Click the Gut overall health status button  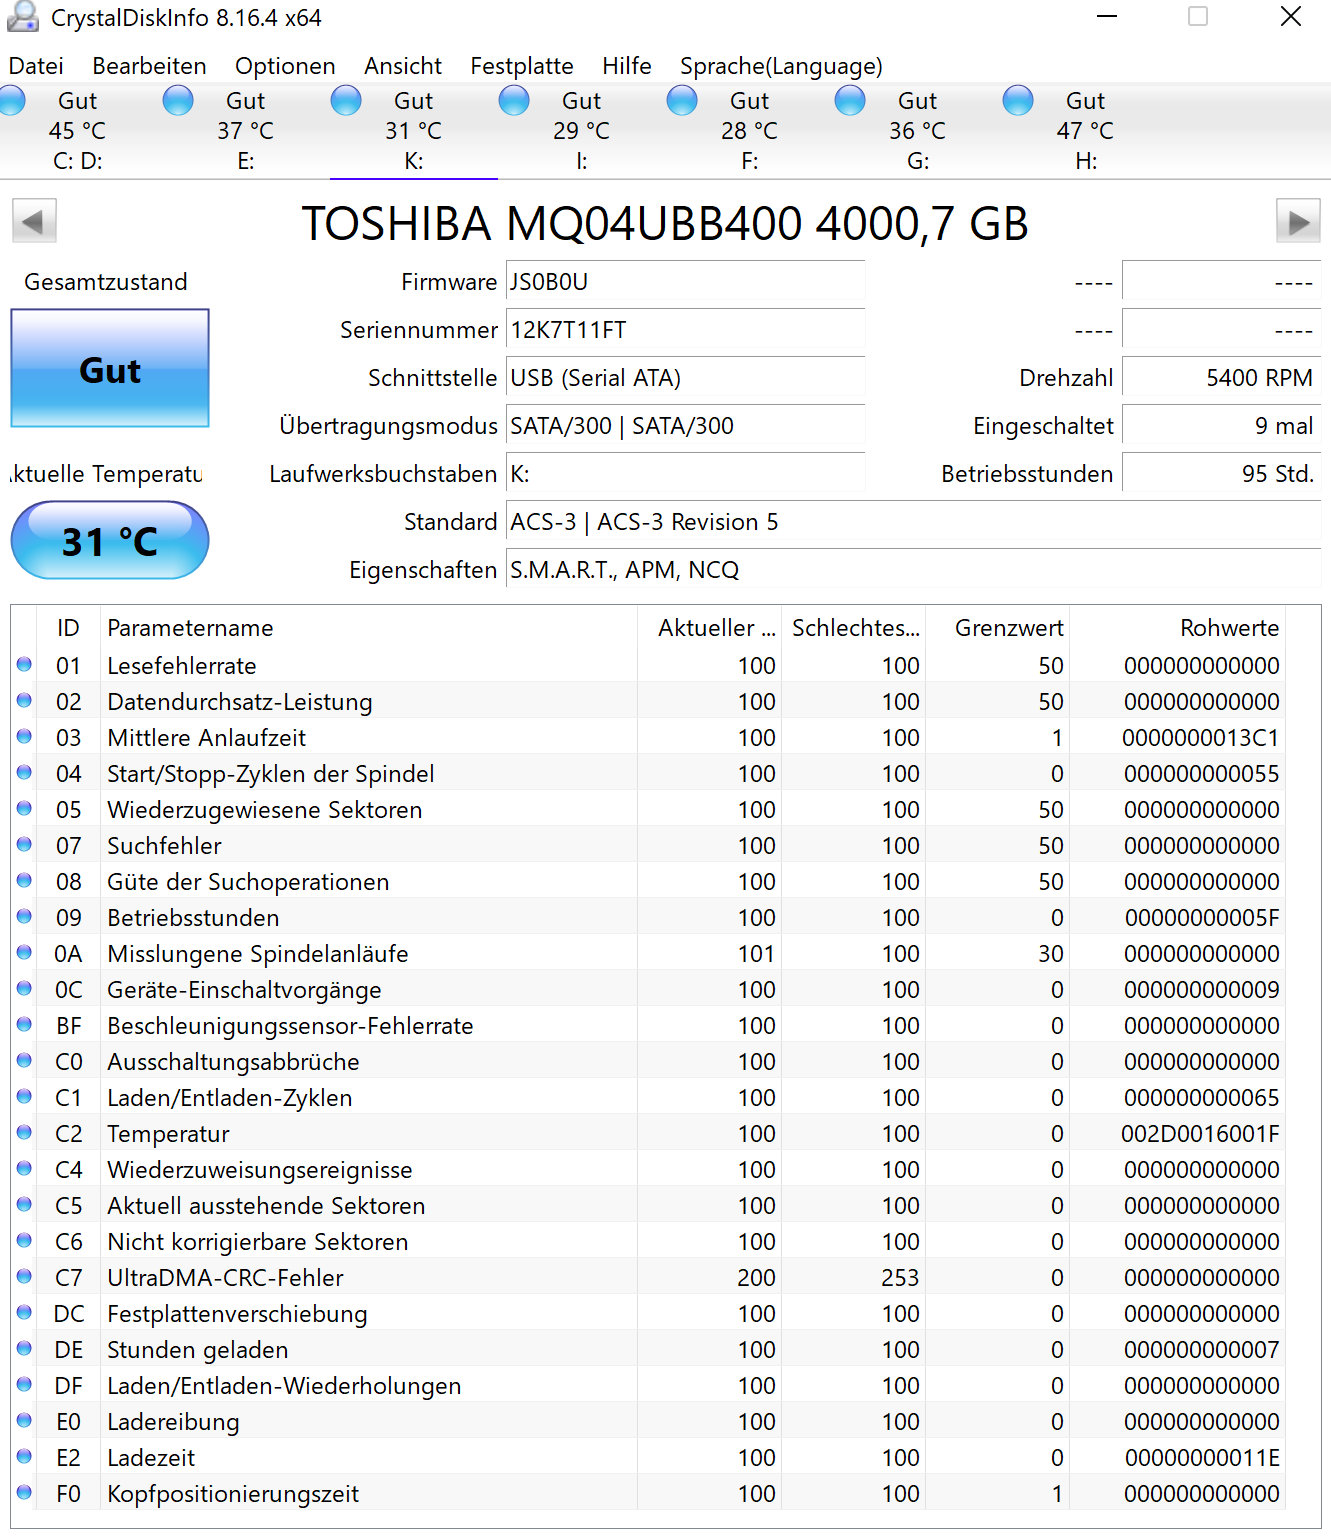point(110,368)
